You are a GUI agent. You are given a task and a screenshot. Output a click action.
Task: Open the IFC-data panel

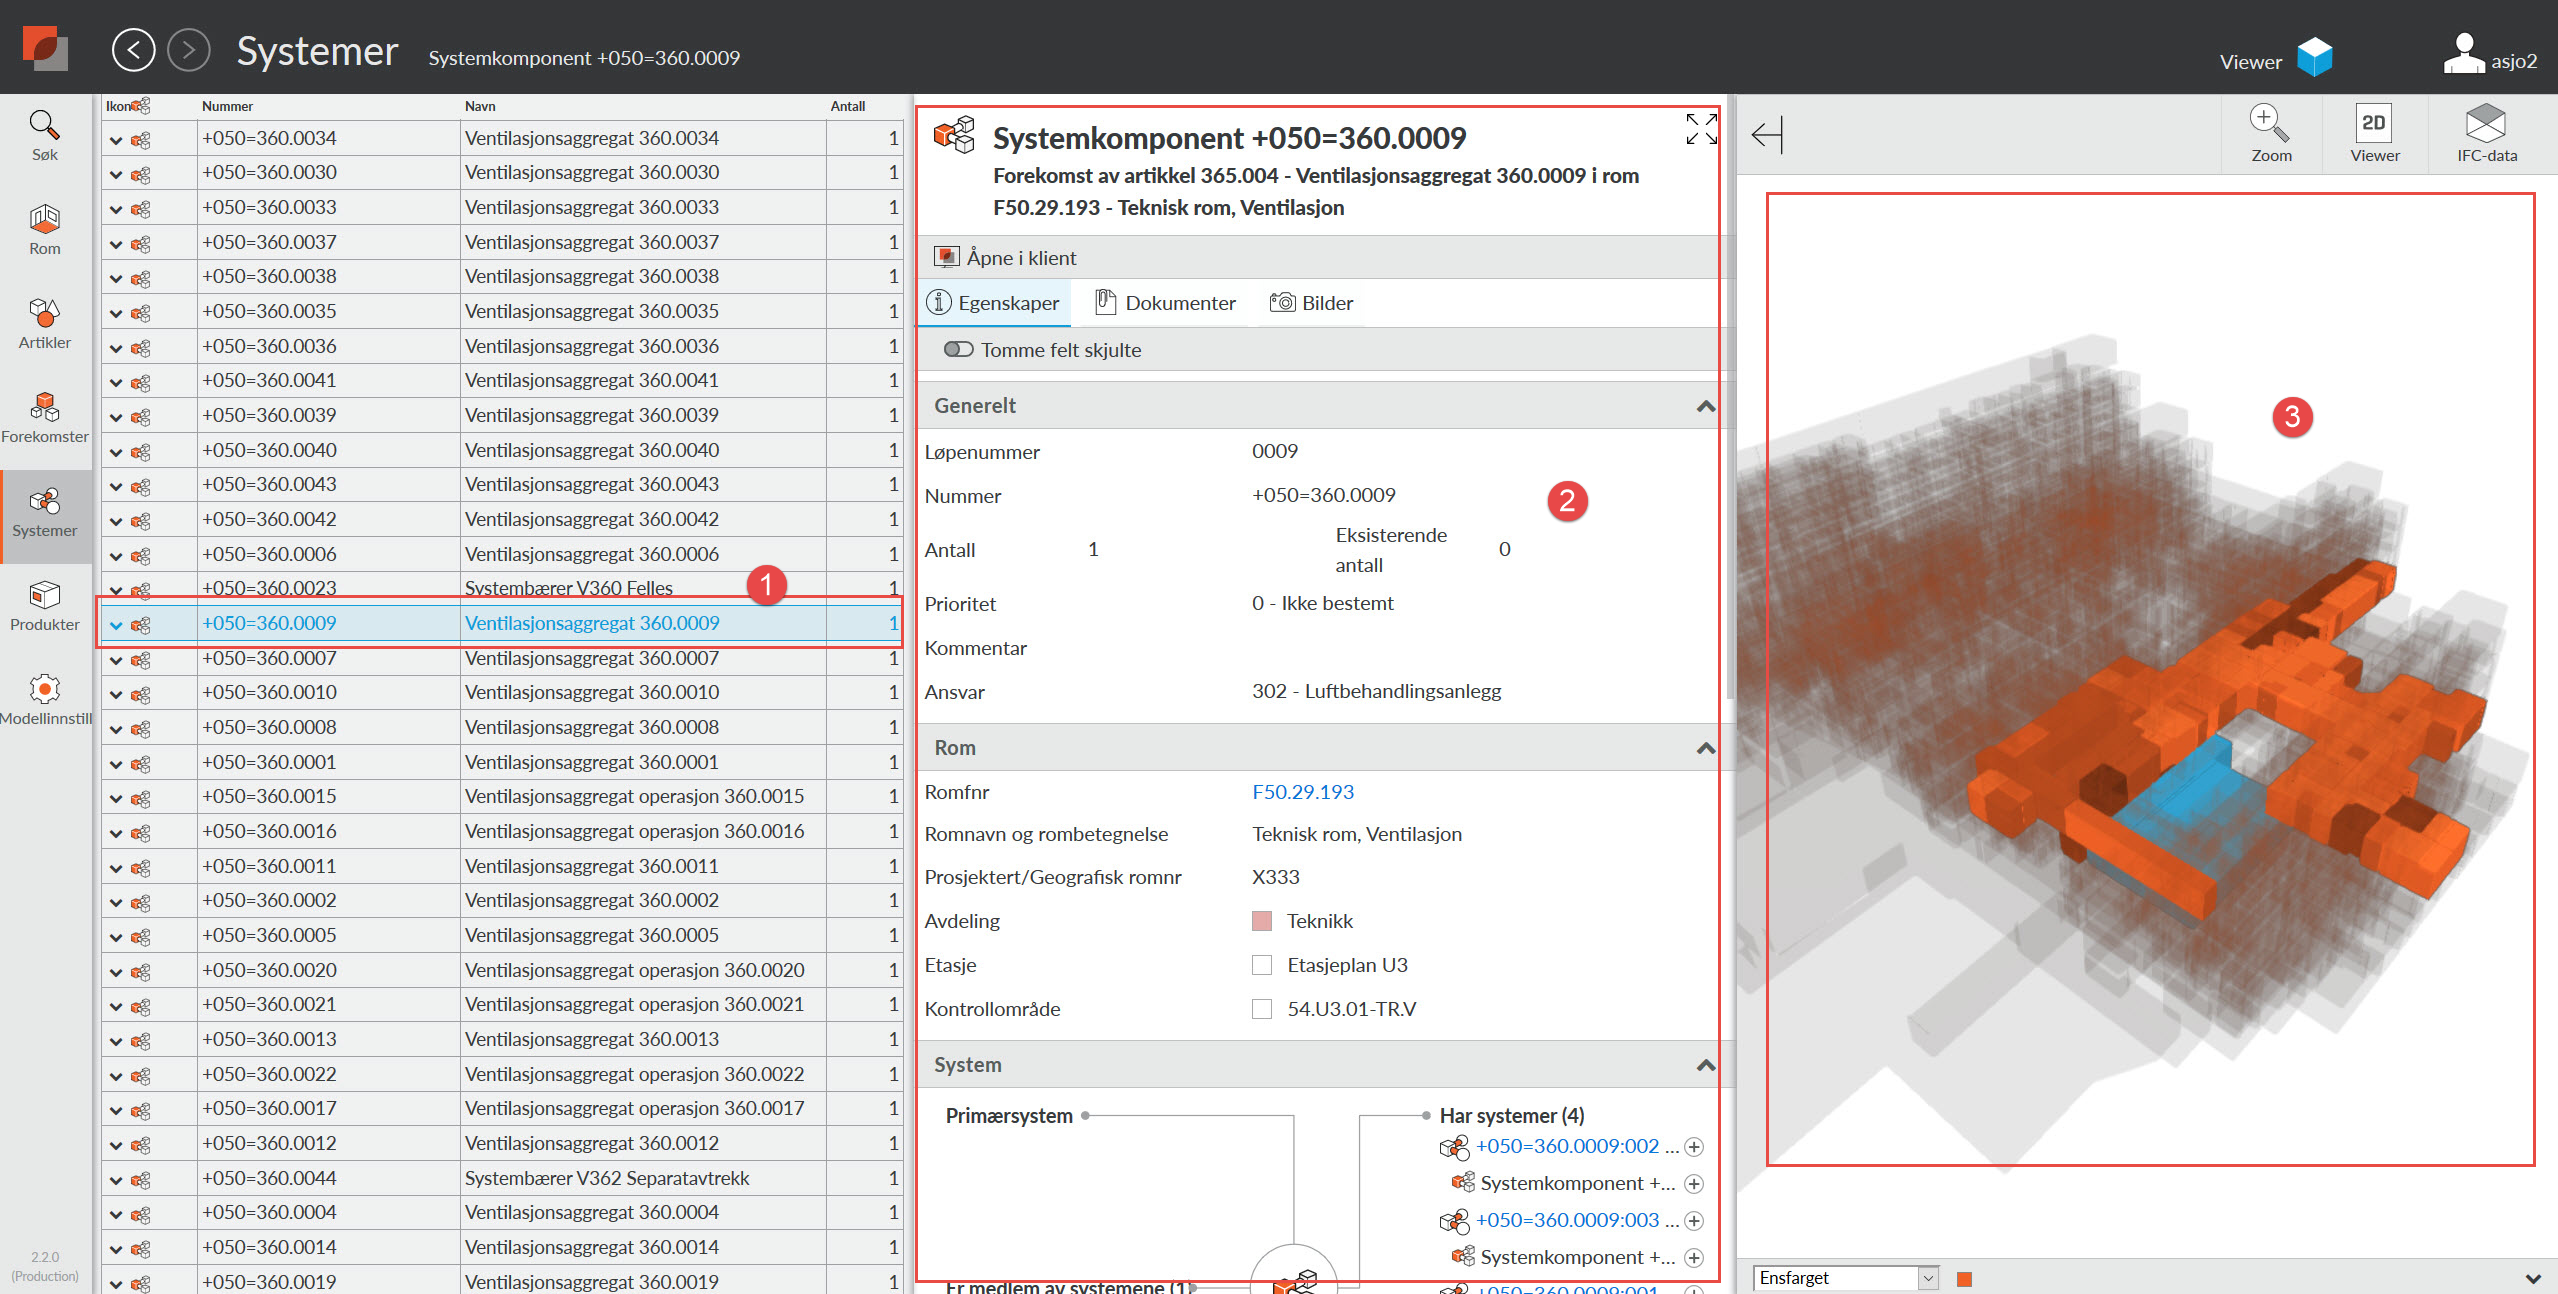(2487, 133)
